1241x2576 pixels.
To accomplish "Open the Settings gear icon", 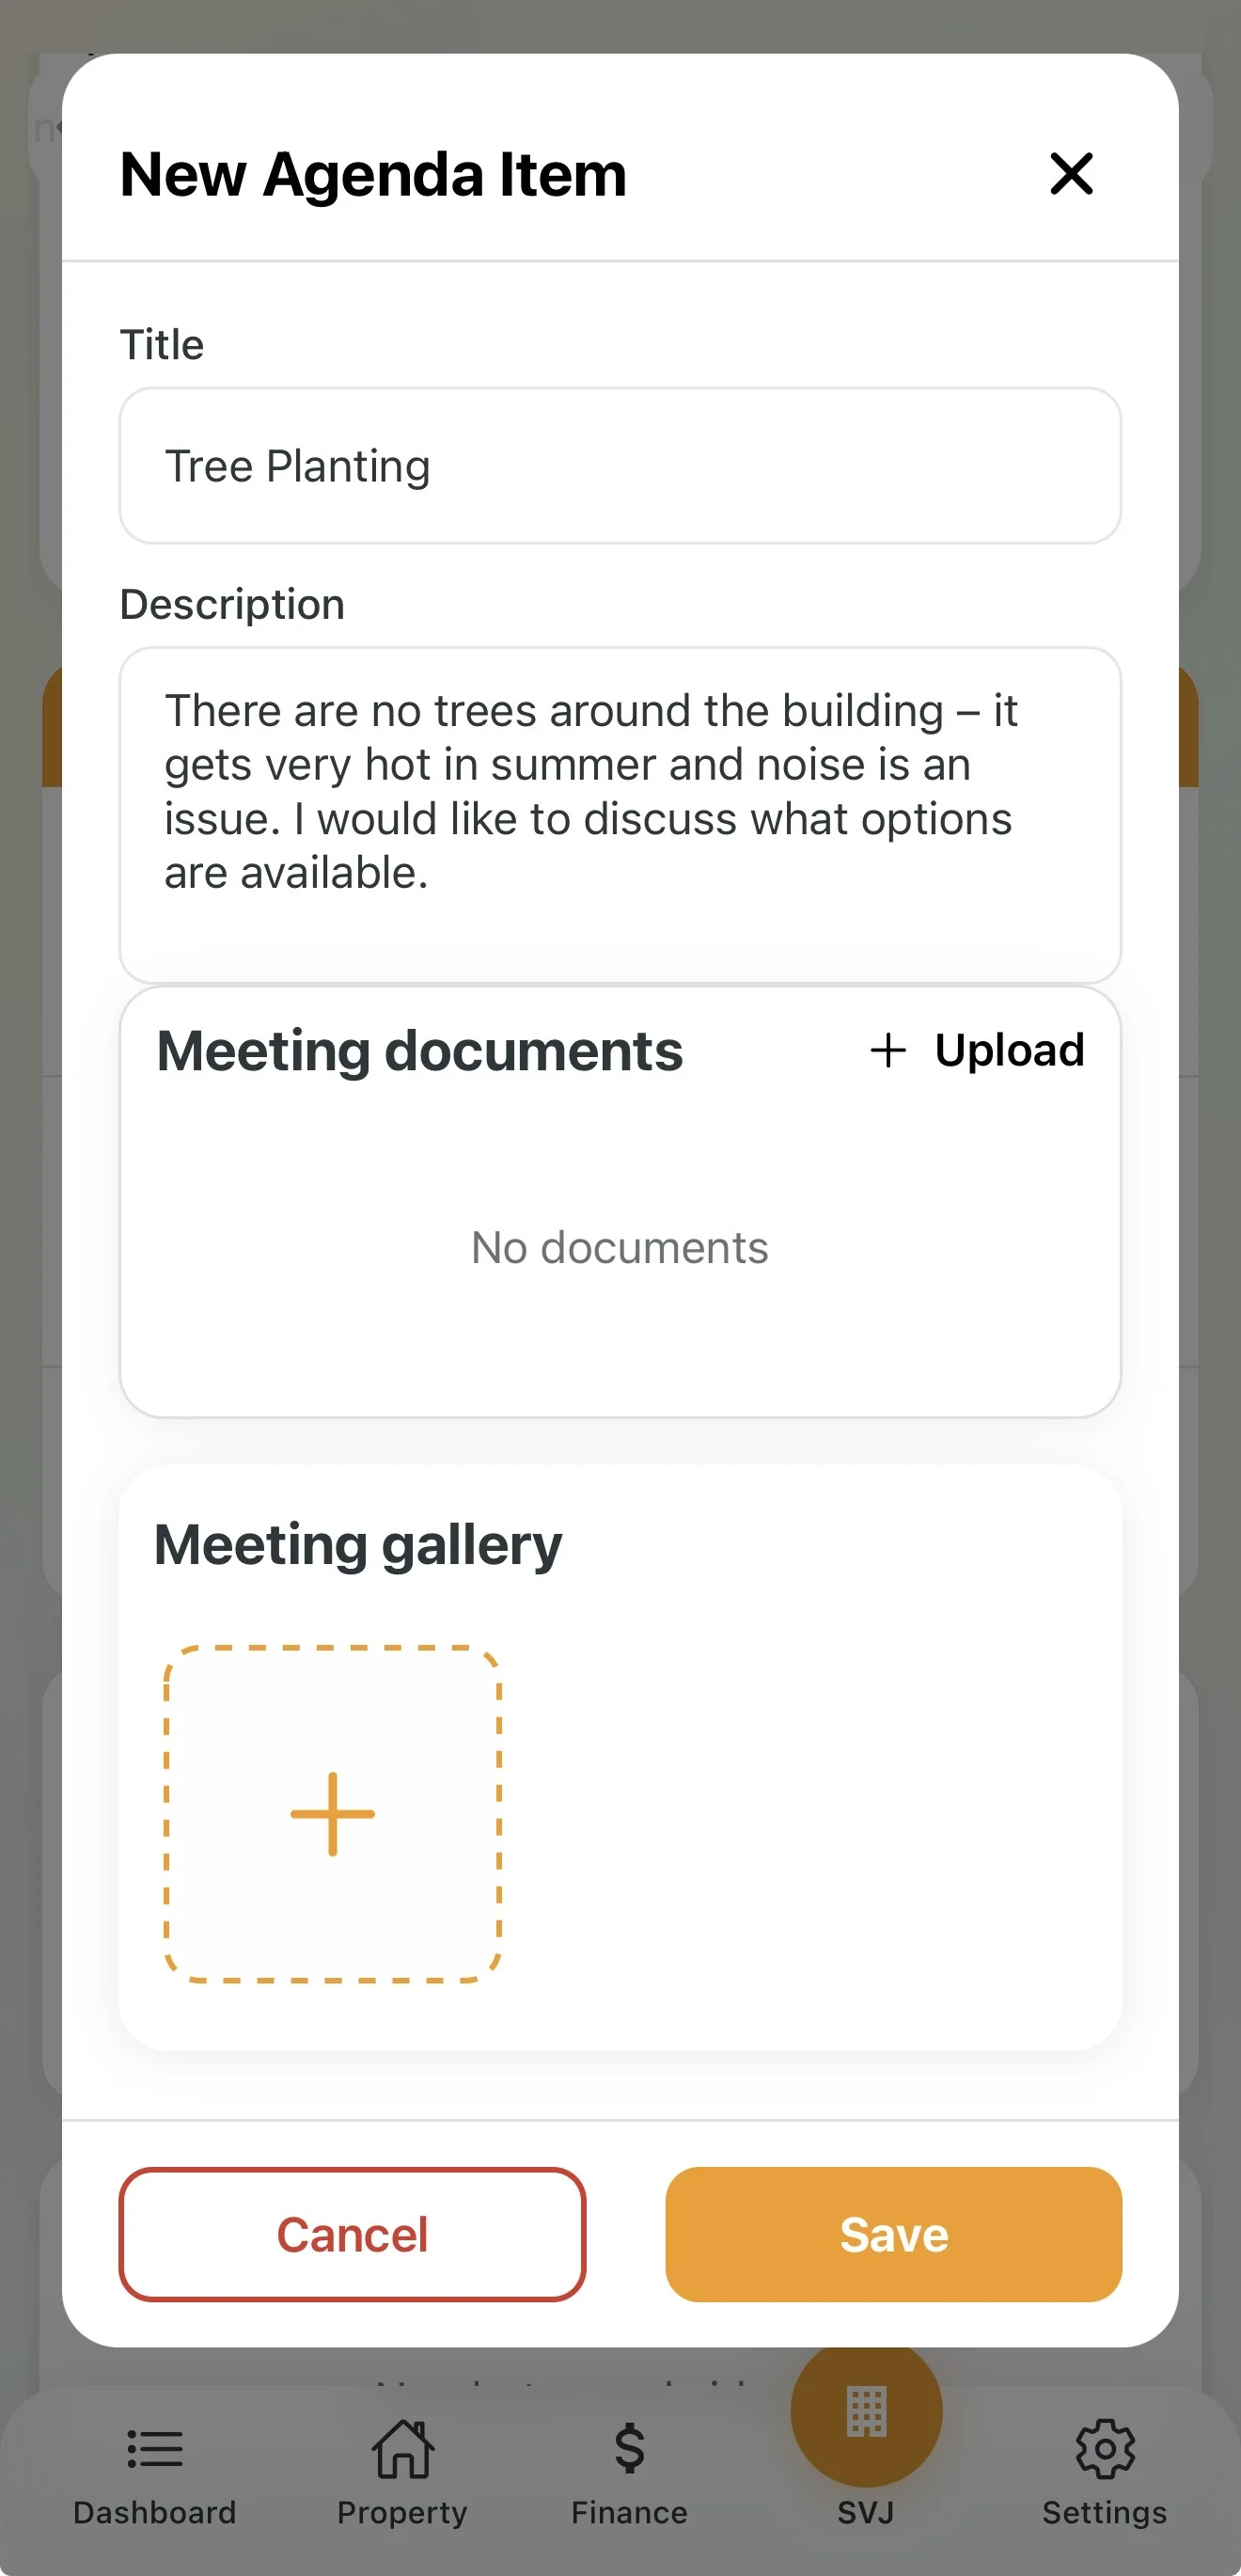I will click(x=1104, y=2449).
